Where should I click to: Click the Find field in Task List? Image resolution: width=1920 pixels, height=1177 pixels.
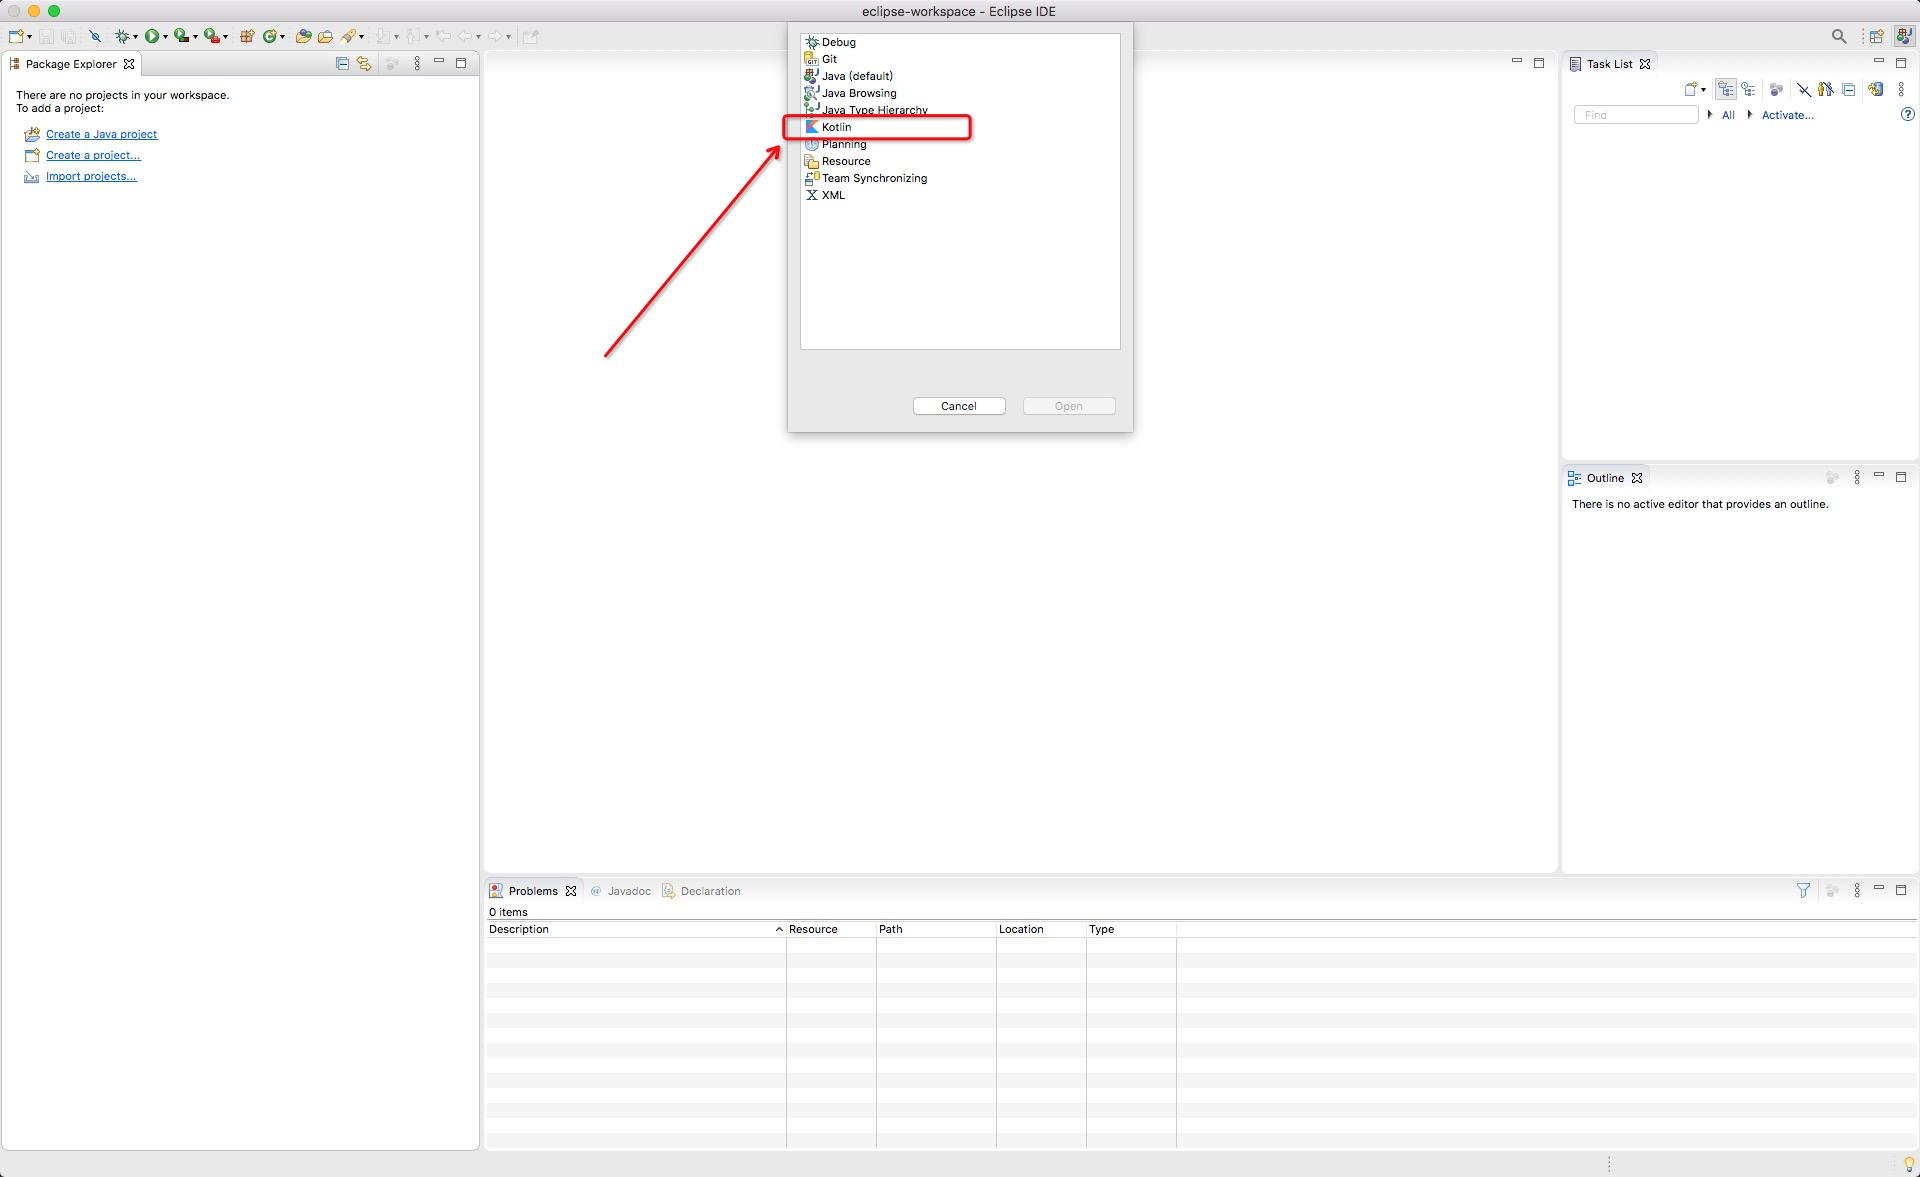(x=1636, y=115)
